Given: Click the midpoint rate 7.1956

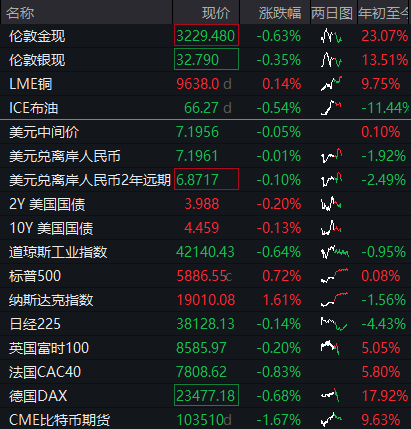Looking at the screenshot, I should click(197, 132).
